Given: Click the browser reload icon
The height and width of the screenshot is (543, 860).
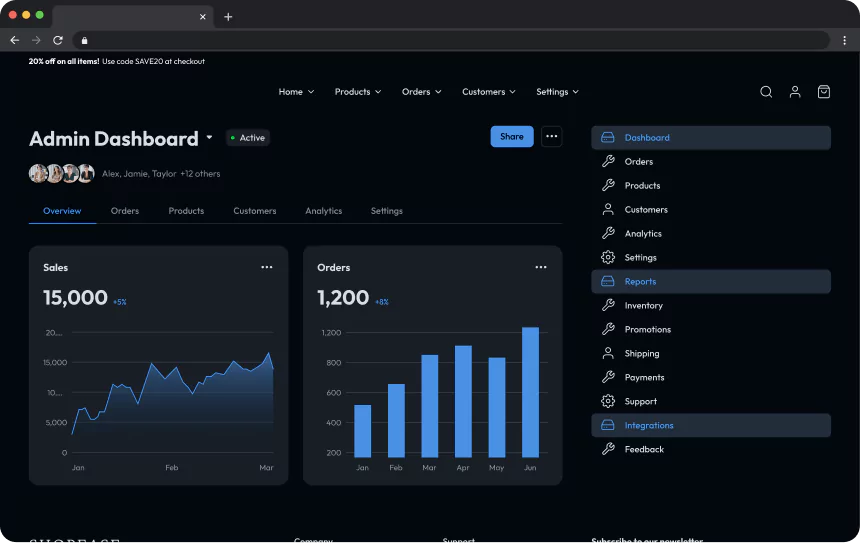Looking at the screenshot, I should tap(58, 40).
